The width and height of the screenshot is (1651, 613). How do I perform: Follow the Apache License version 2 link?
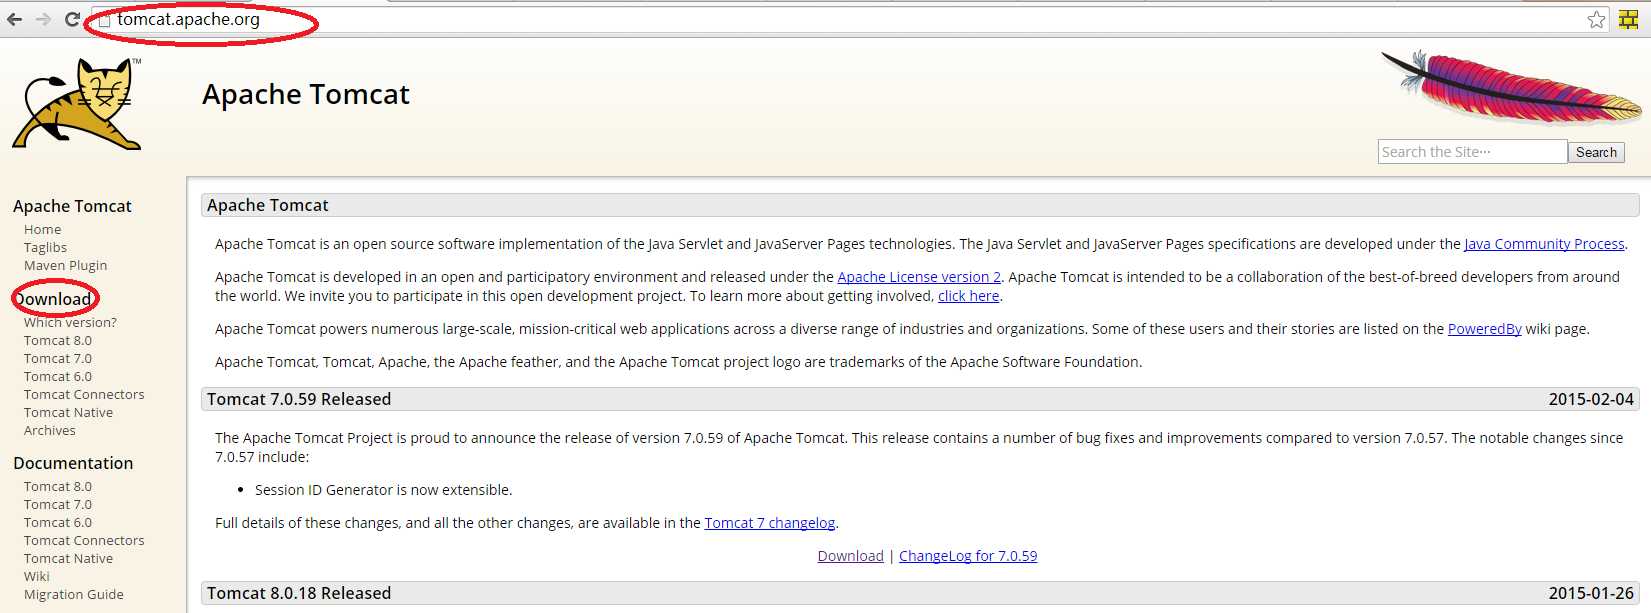point(919,277)
